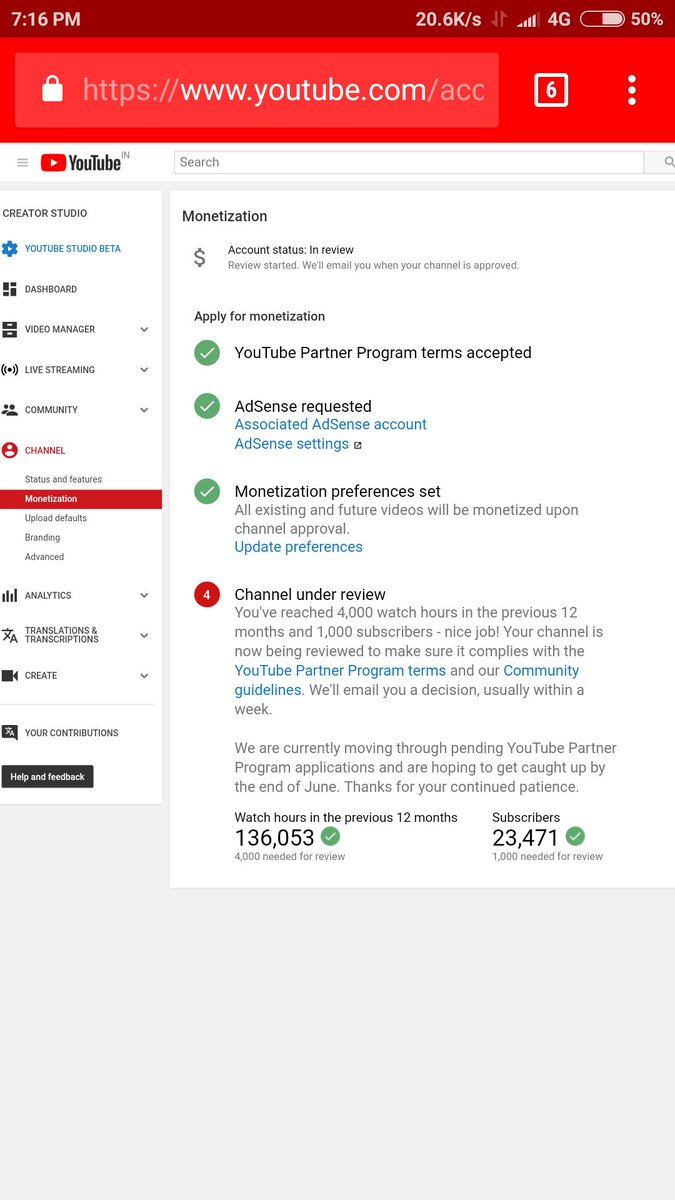Click Update preferences link
Image resolution: width=675 pixels, height=1200 pixels.
299,547
